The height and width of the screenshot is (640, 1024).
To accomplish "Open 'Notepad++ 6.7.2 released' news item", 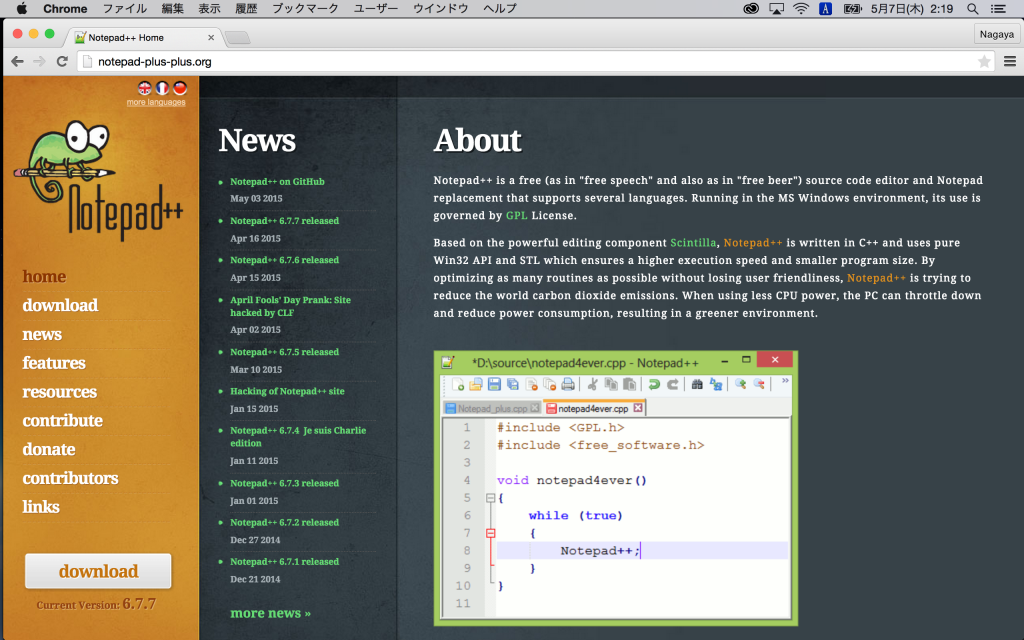I will (285, 522).
